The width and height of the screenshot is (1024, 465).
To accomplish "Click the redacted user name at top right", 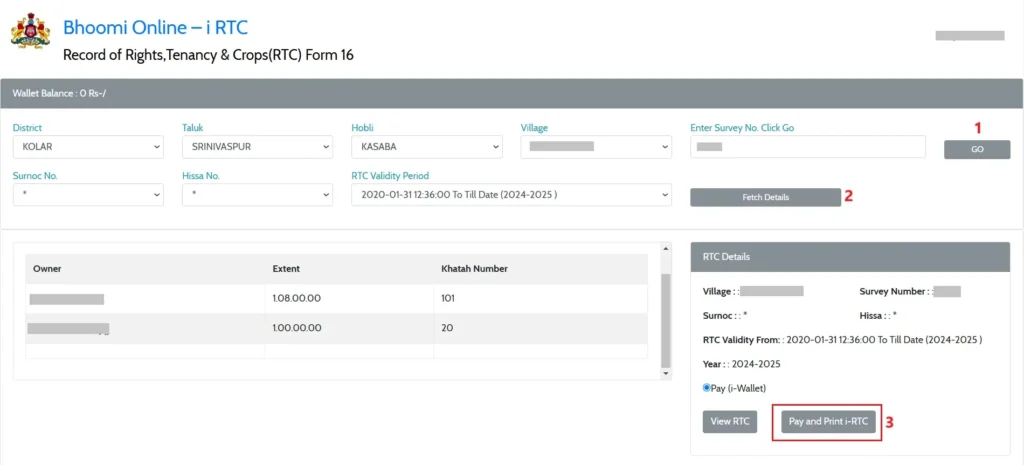I will [970, 36].
